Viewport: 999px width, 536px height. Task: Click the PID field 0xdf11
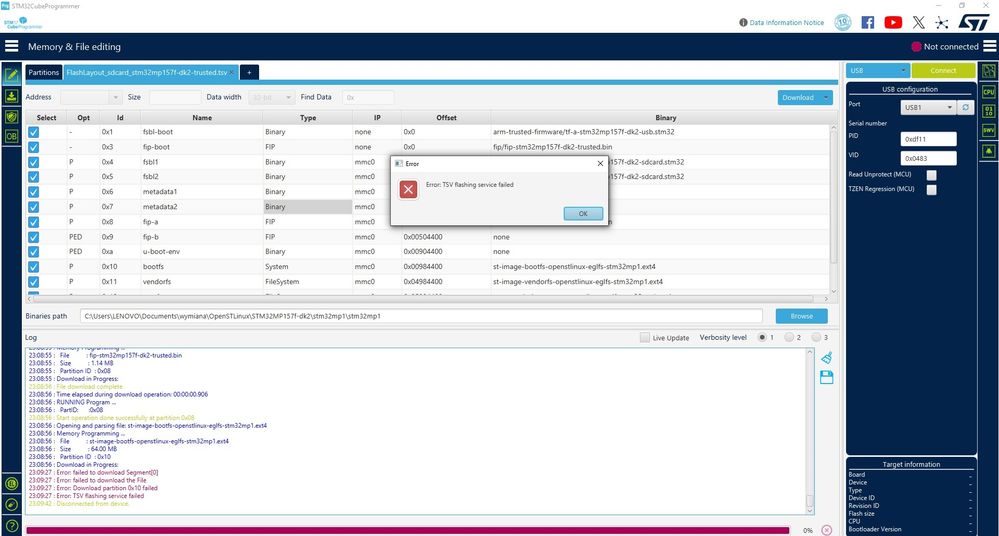click(928, 139)
